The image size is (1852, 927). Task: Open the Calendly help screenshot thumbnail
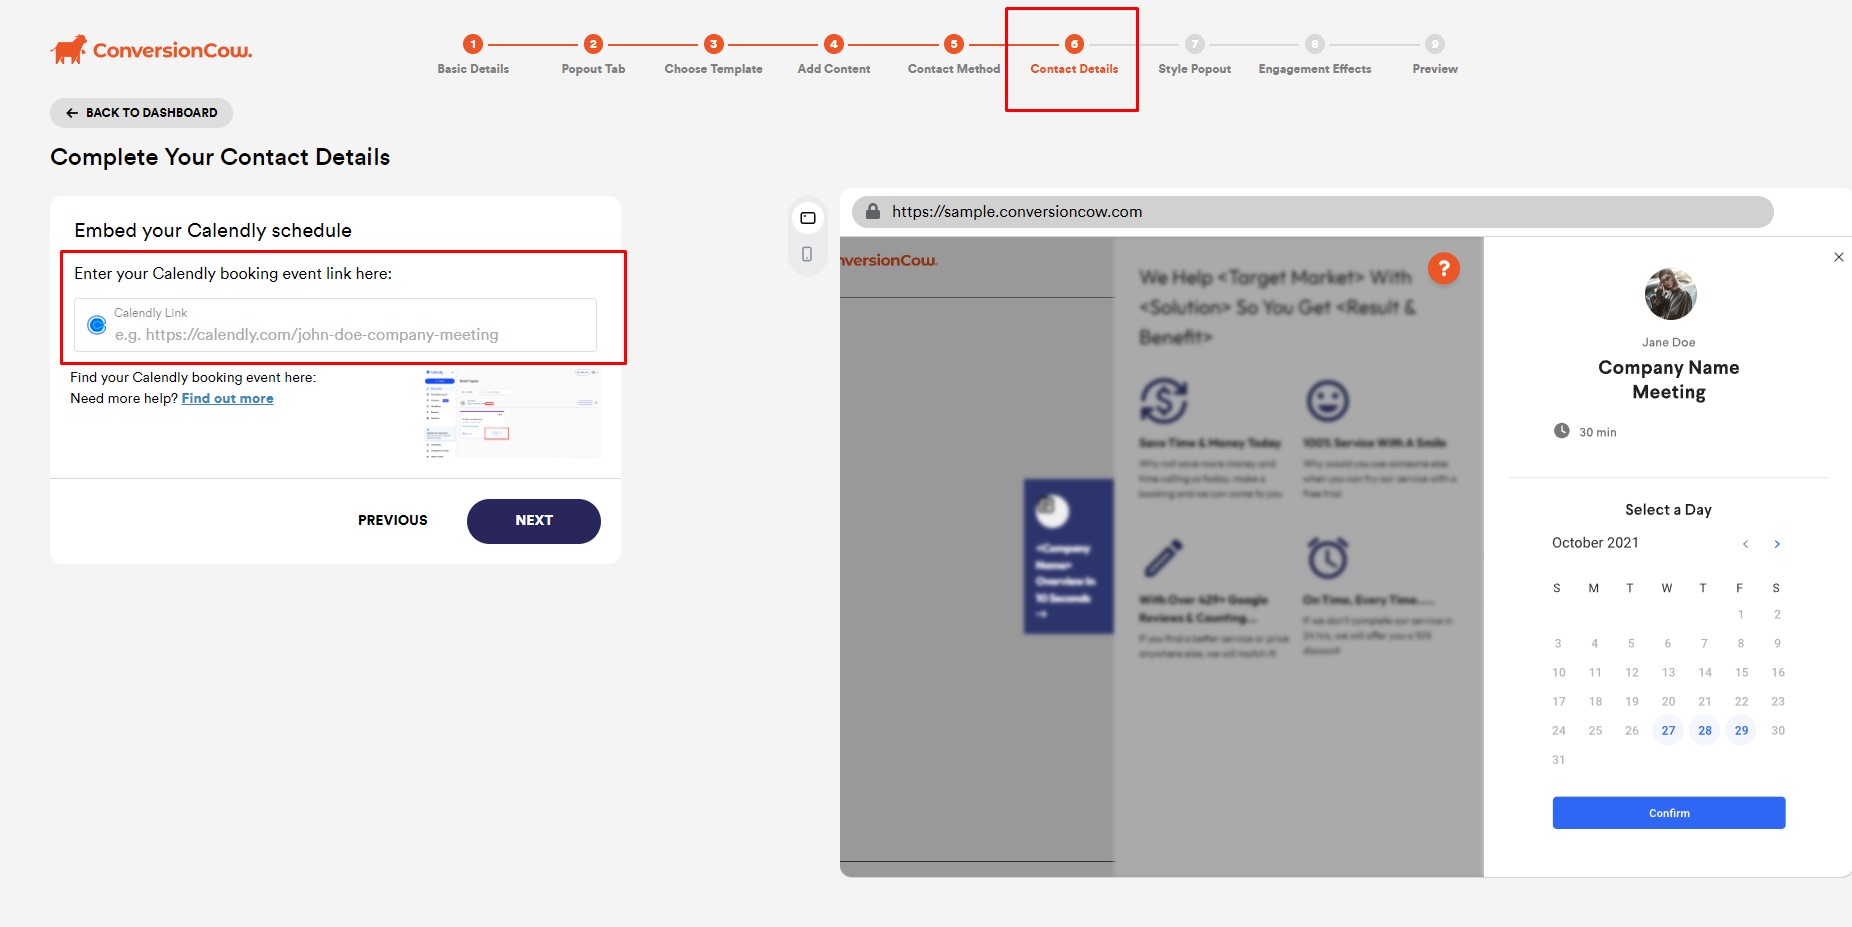point(512,413)
